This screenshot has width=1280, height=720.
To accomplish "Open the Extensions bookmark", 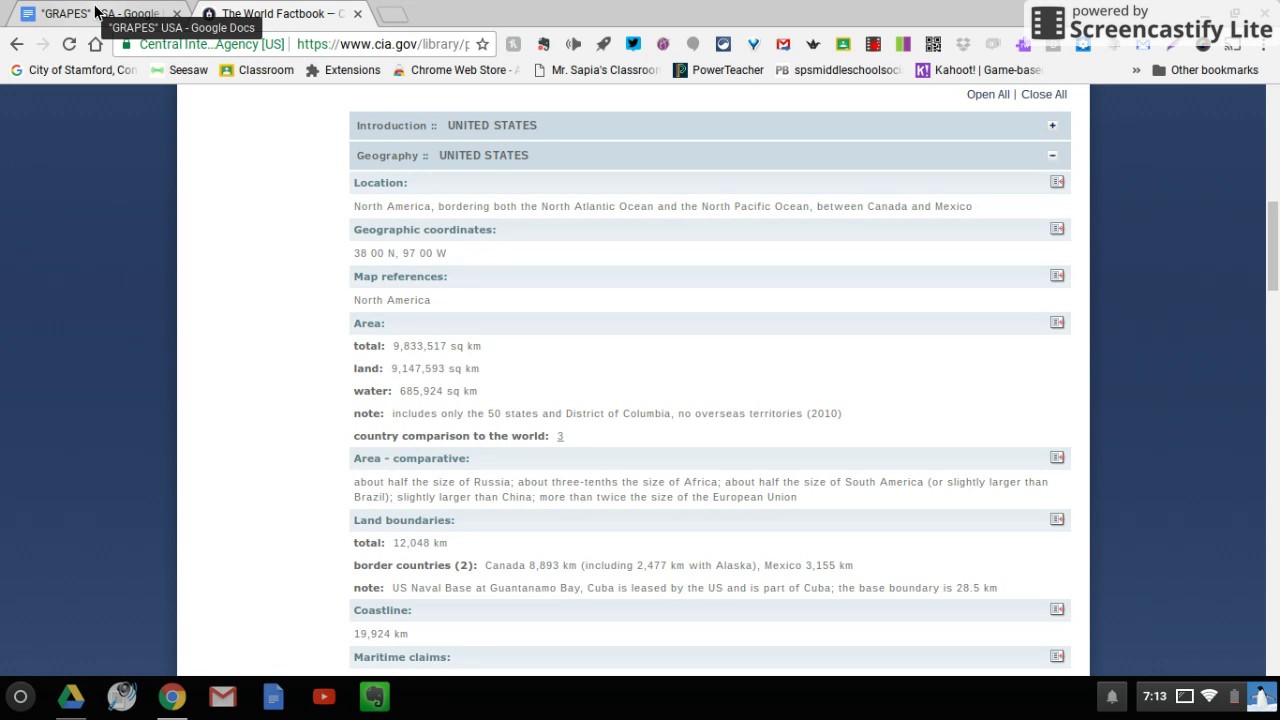I will pos(343,70).
